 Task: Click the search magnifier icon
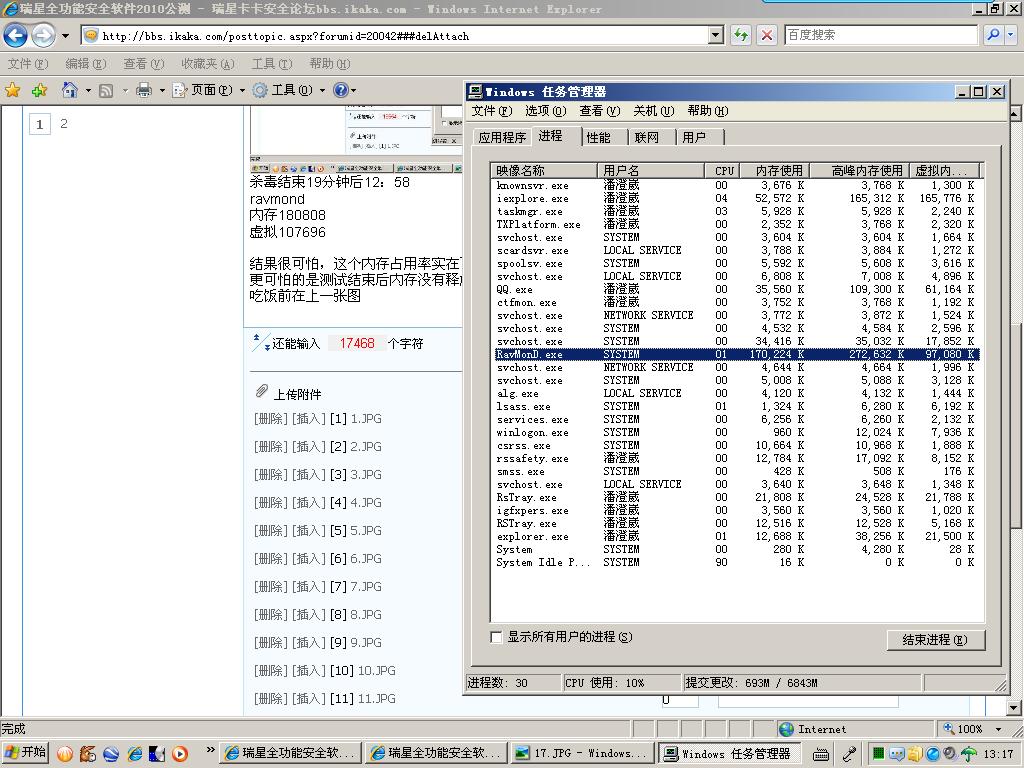point(993,35)
